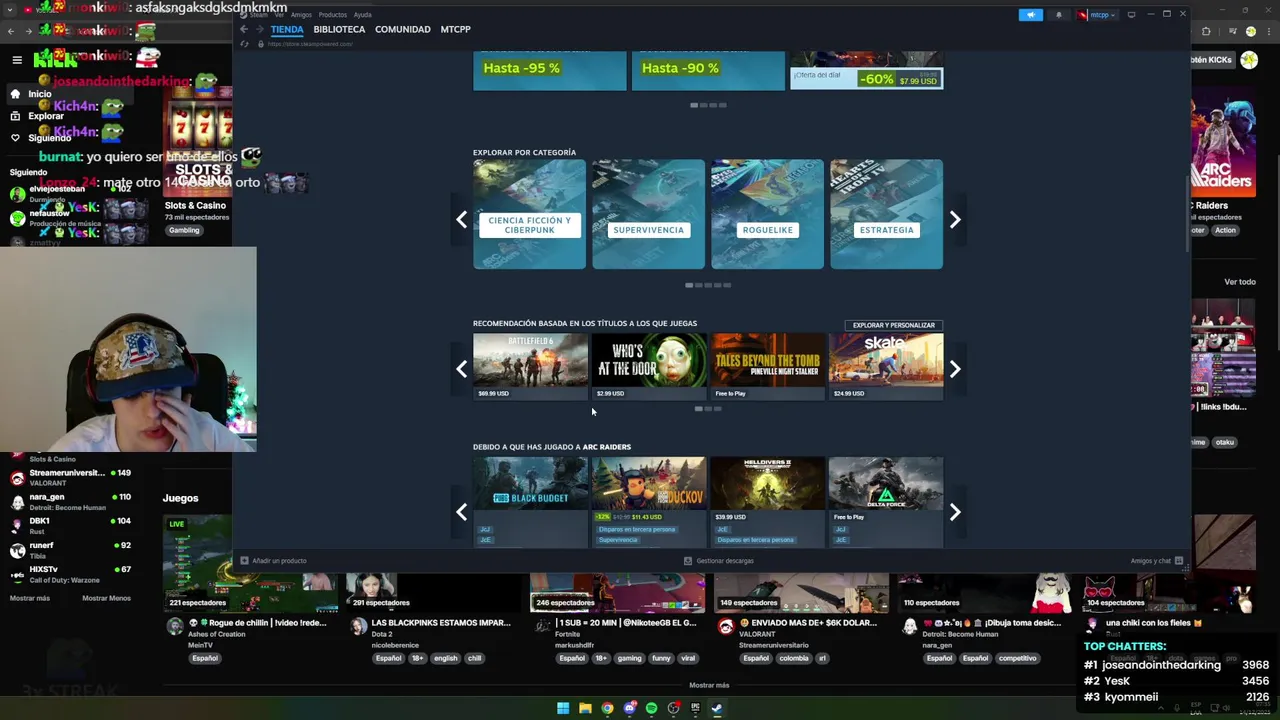Click the Siguiendo heart icon in Kick
This screenshot has width=1280, height=720.
(15, 138)
